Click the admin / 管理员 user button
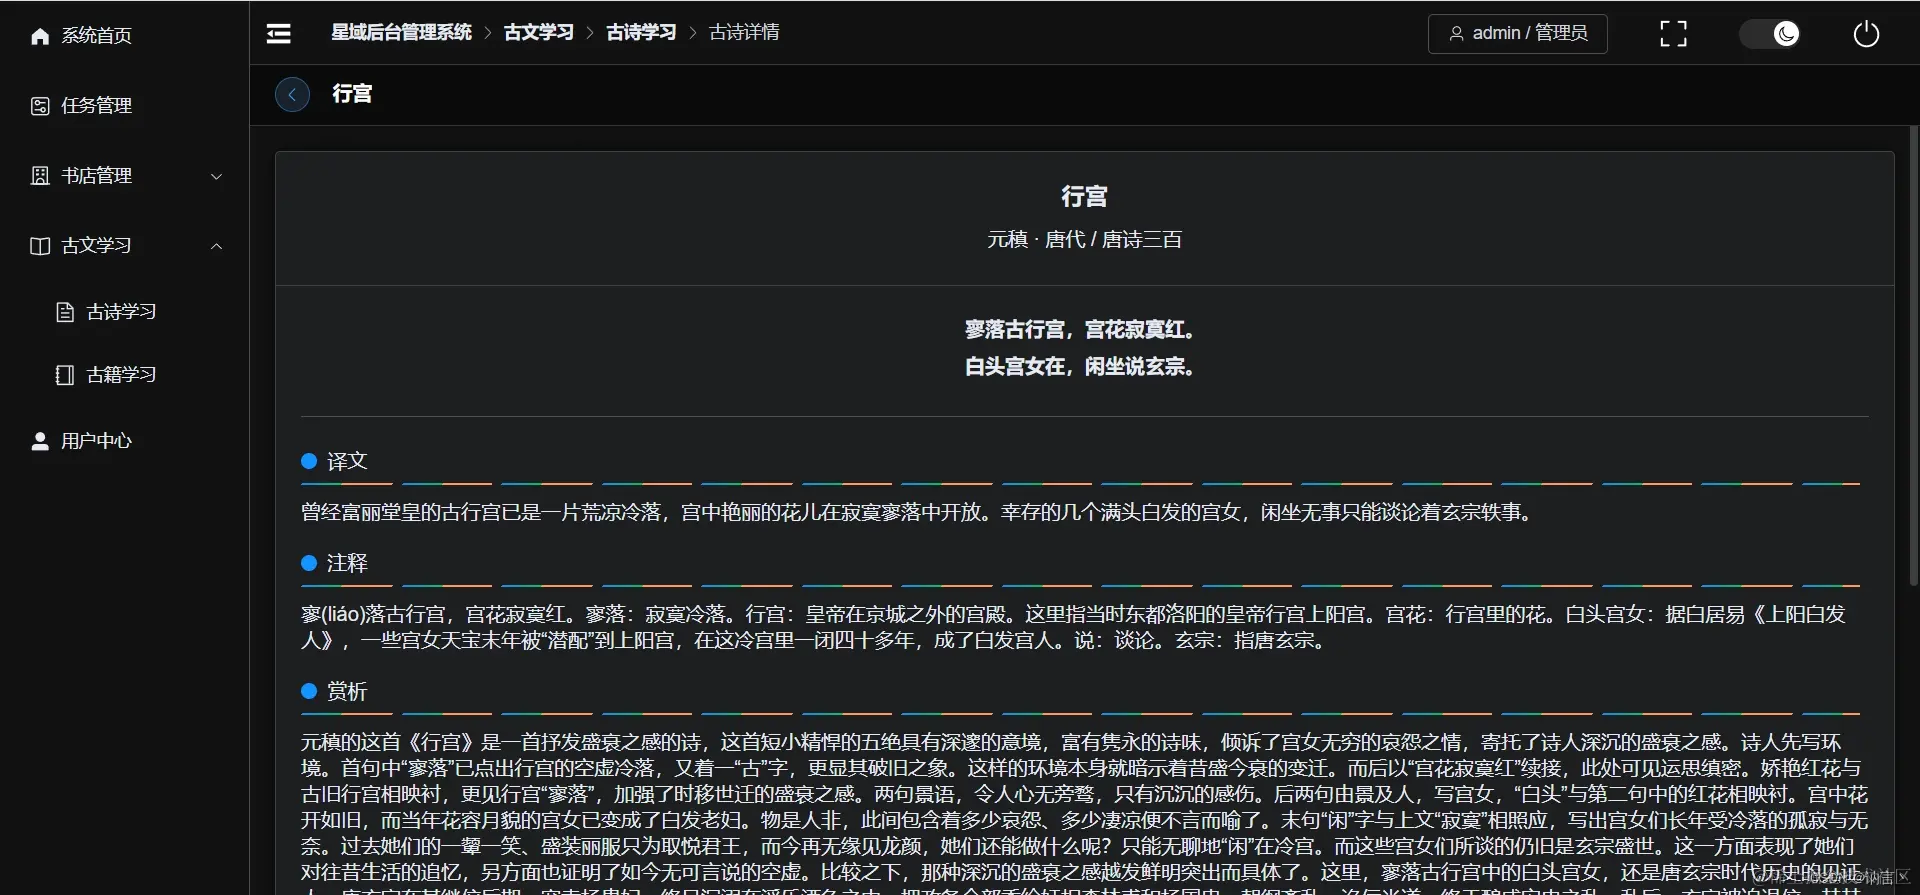 pos(1518,34)
